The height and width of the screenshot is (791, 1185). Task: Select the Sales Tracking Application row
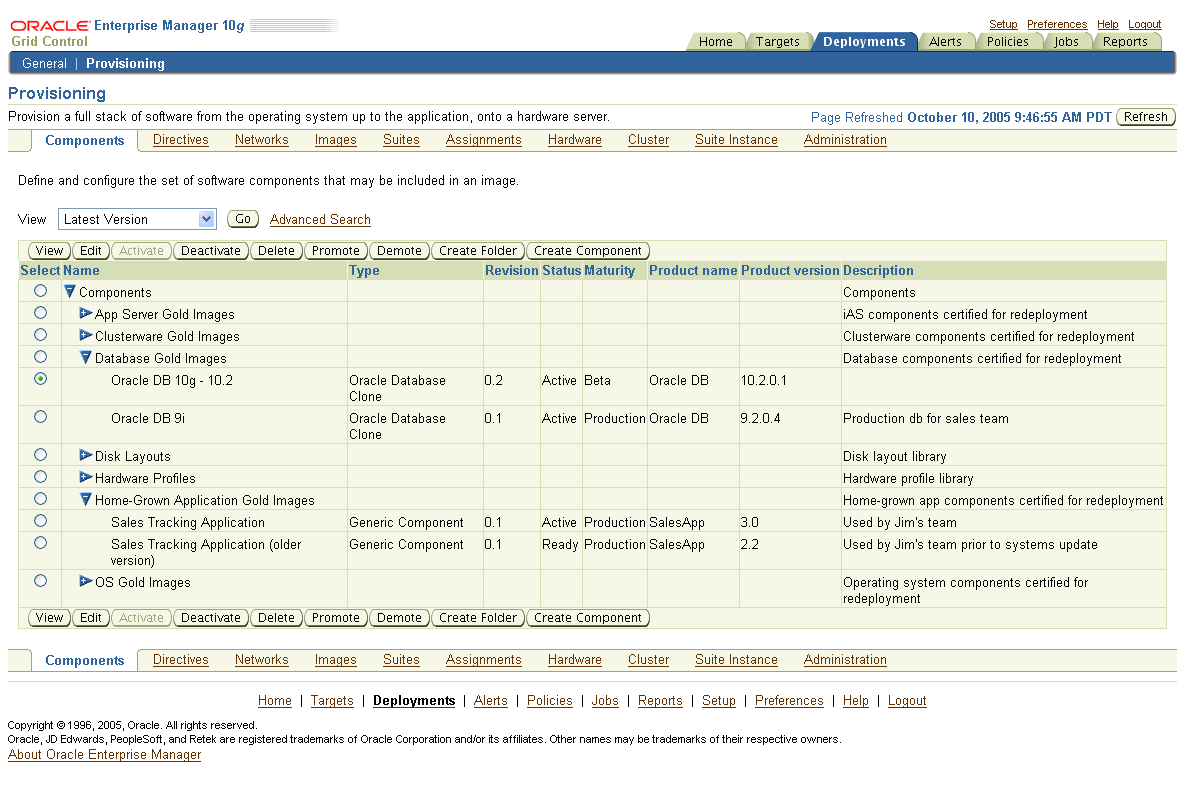point(38,521)
